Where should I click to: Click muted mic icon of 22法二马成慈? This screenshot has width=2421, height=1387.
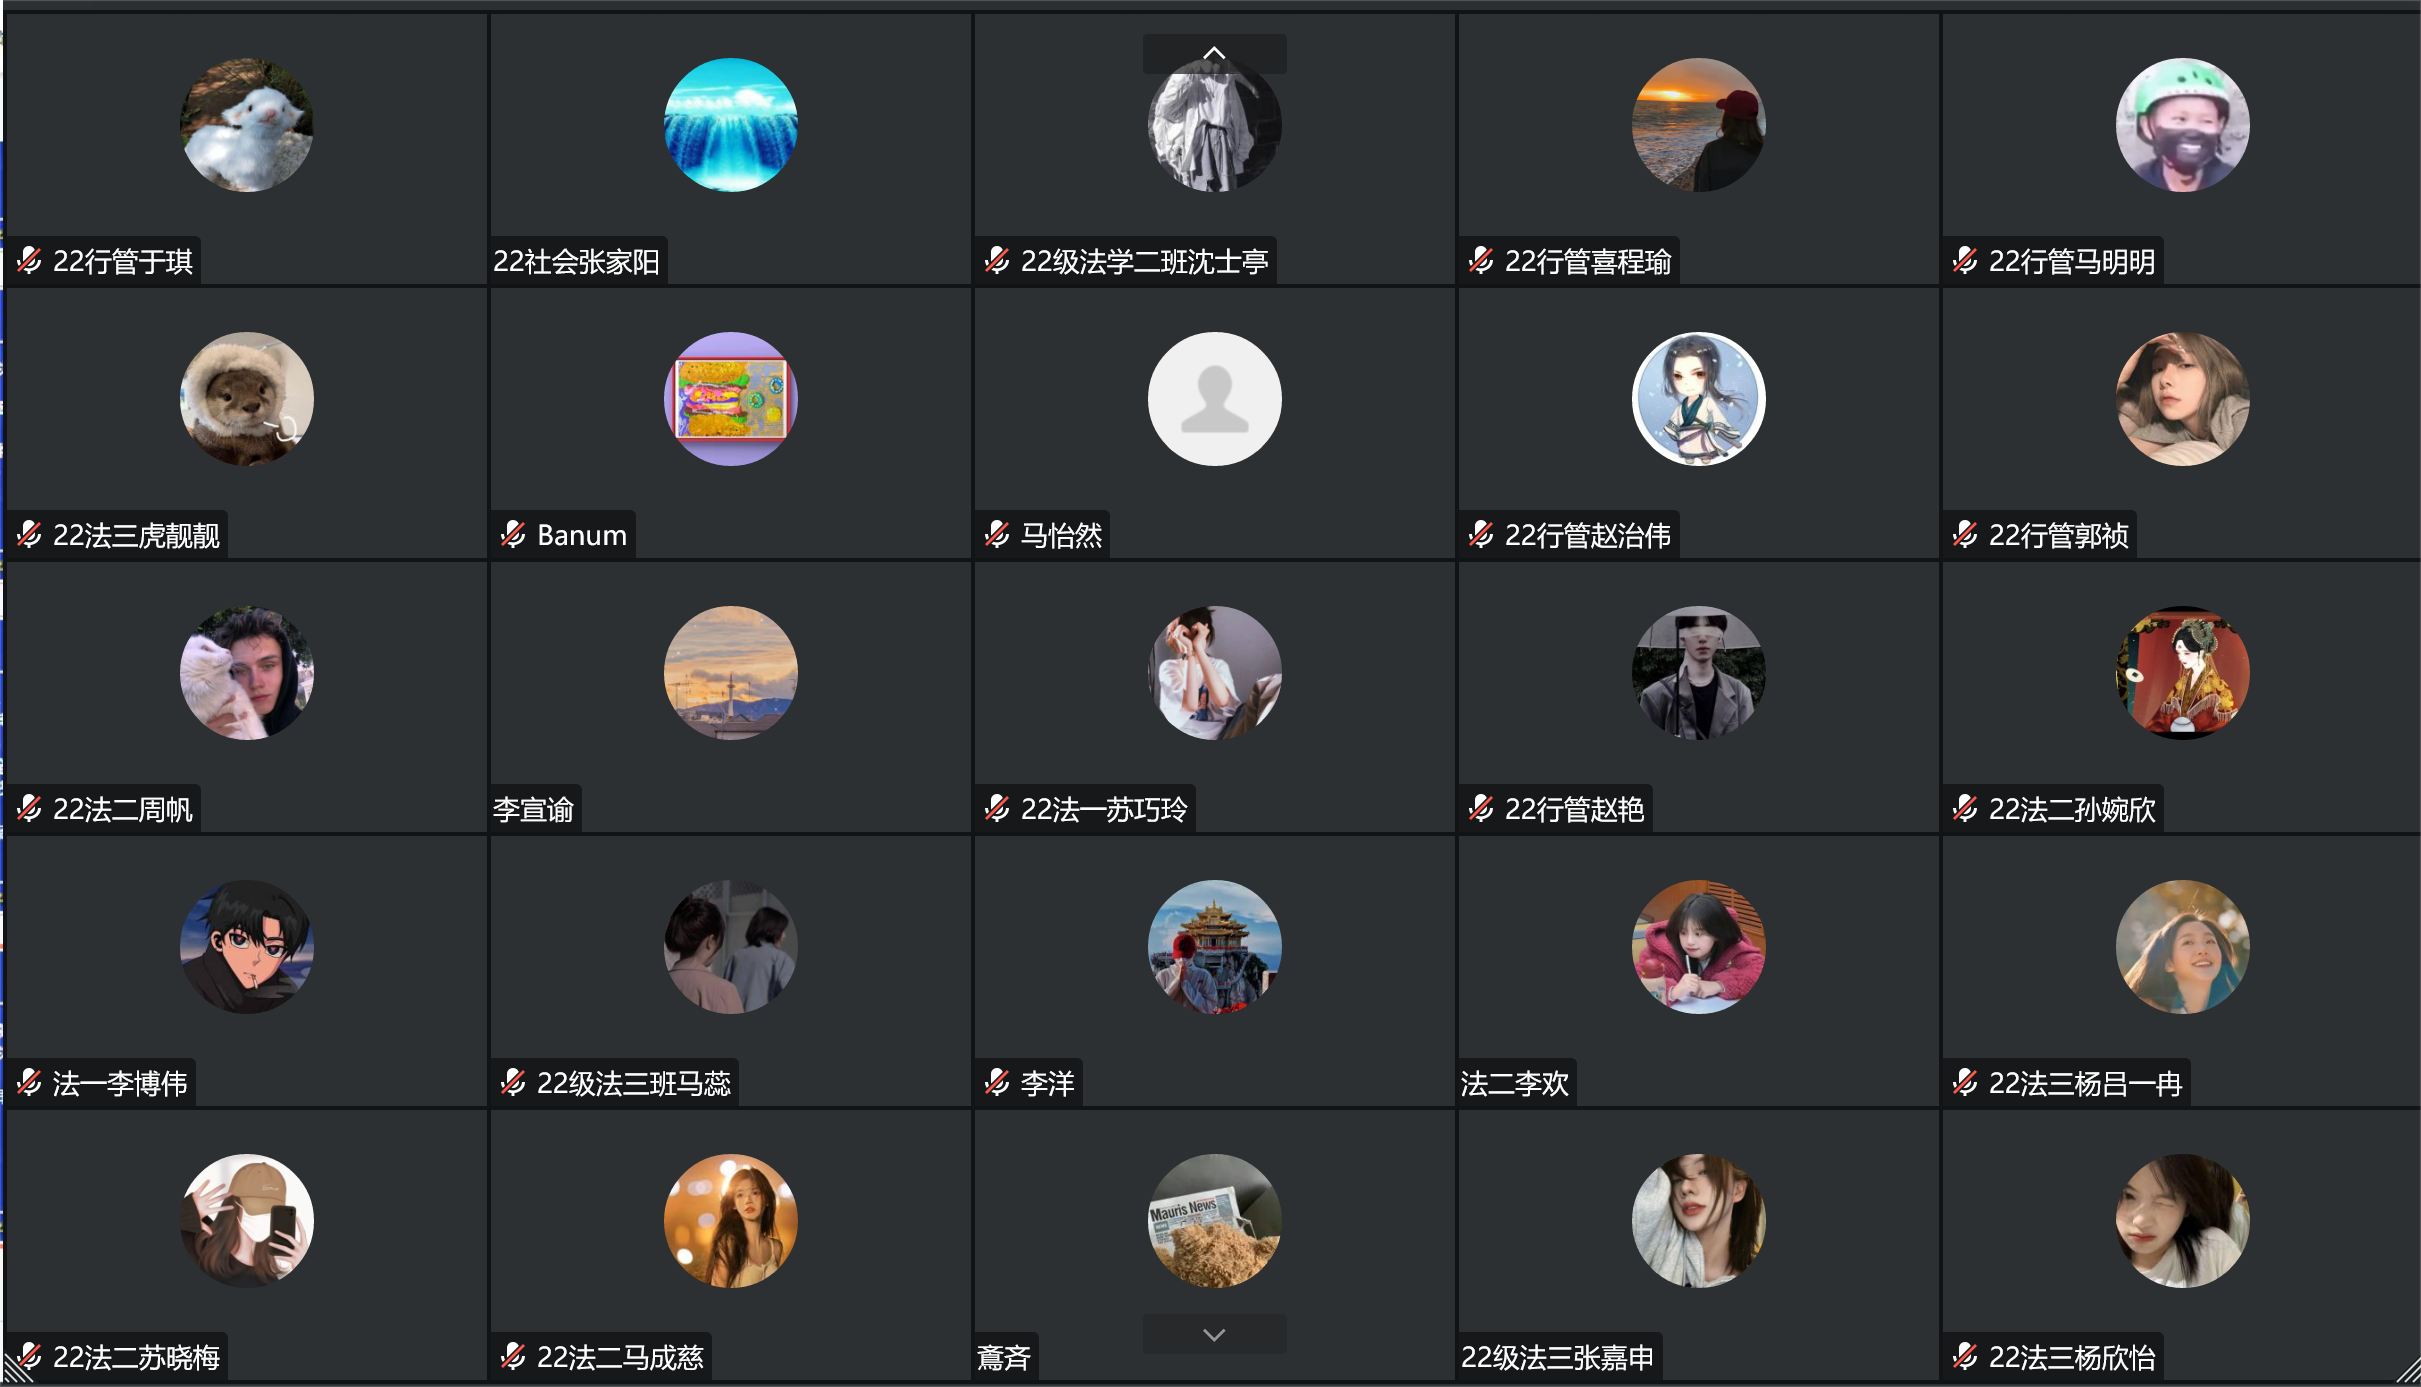(x=514, y=1357)
